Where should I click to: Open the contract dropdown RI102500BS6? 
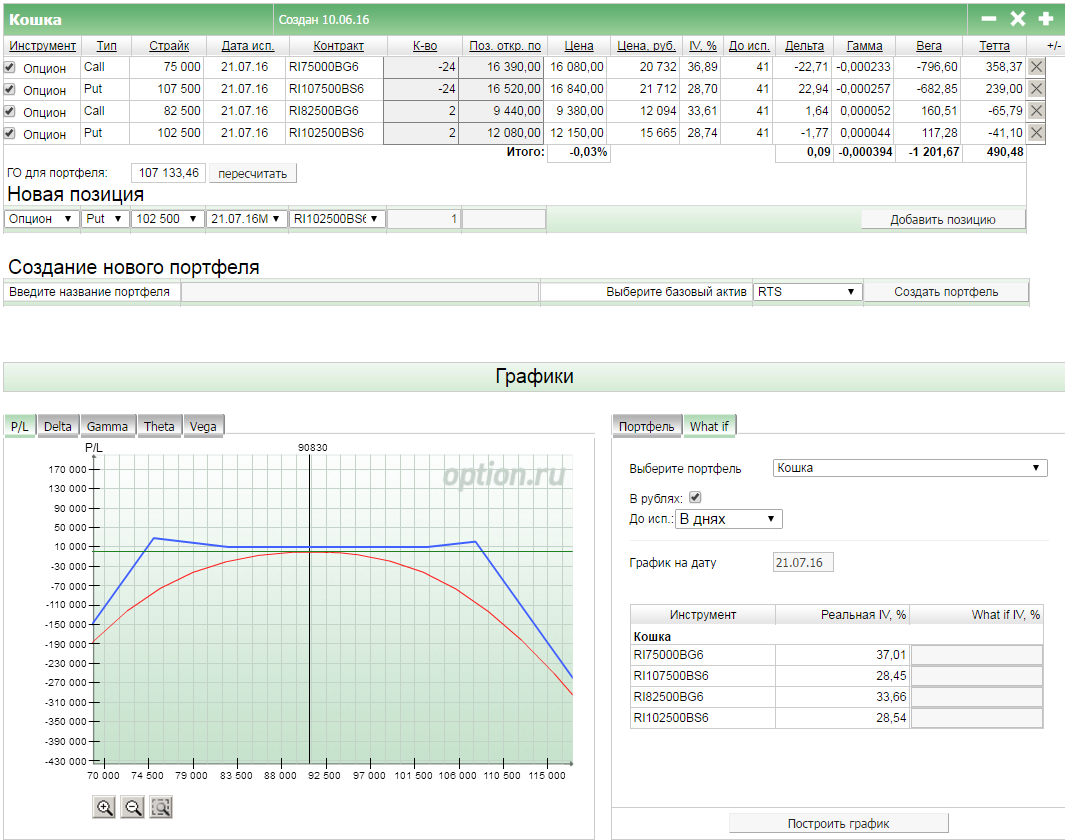(x=337, y=219)
